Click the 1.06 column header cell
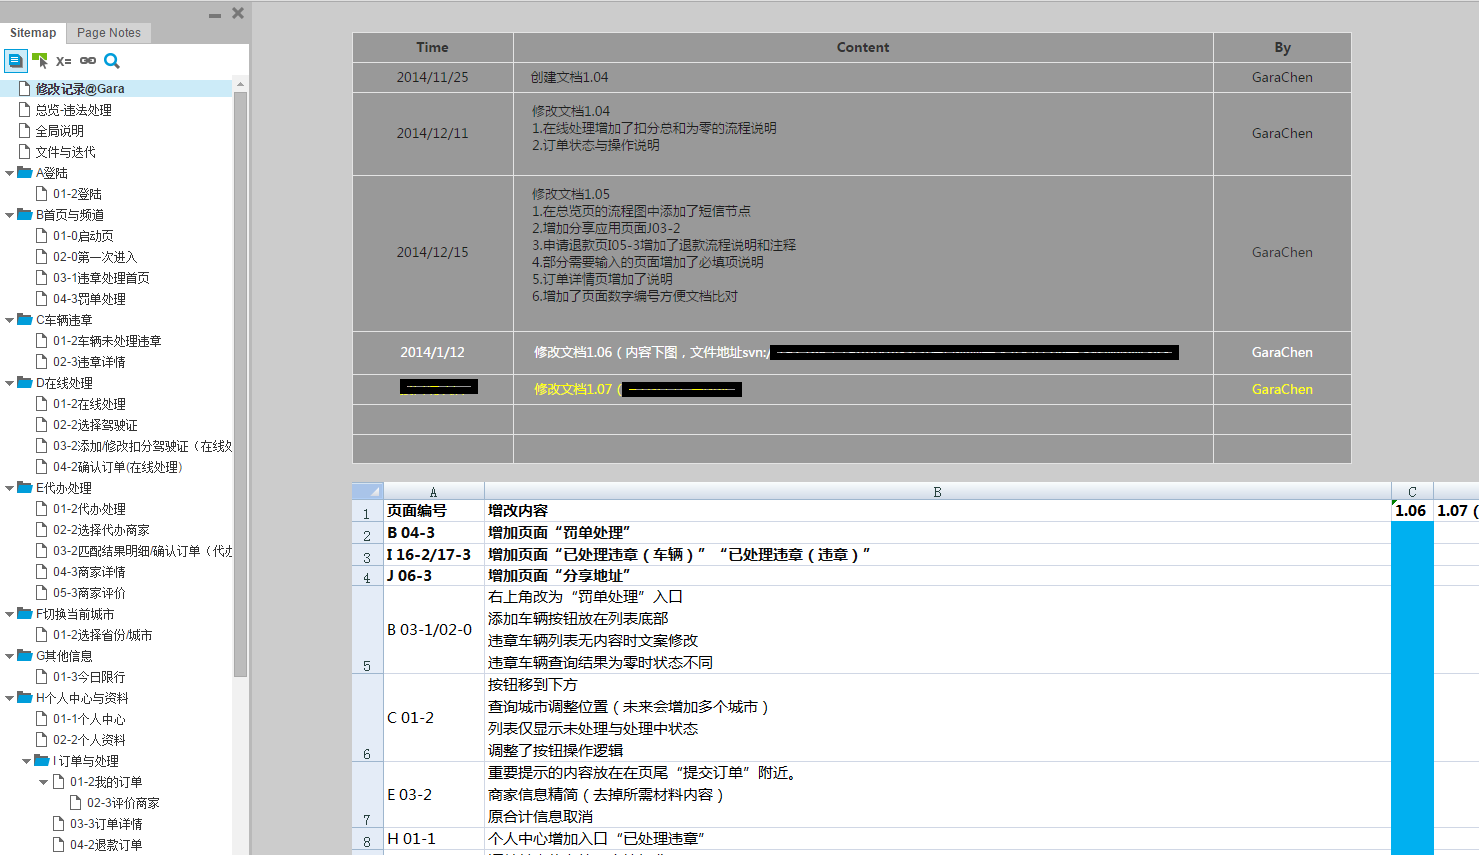 coord(1411,511)
